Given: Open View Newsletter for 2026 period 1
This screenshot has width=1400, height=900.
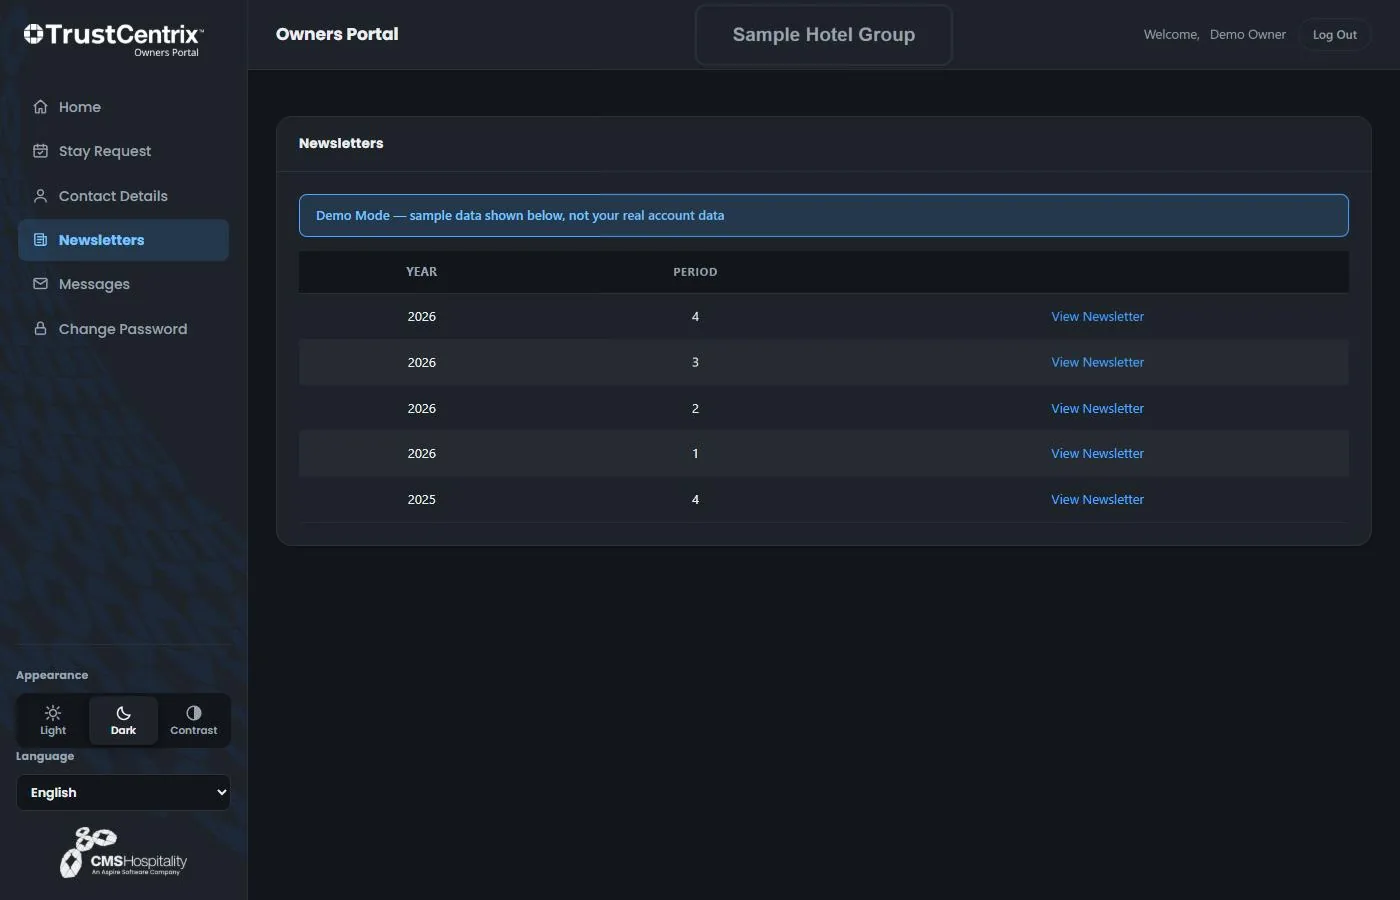Looking at the screenshot, I should point(1097,454).
